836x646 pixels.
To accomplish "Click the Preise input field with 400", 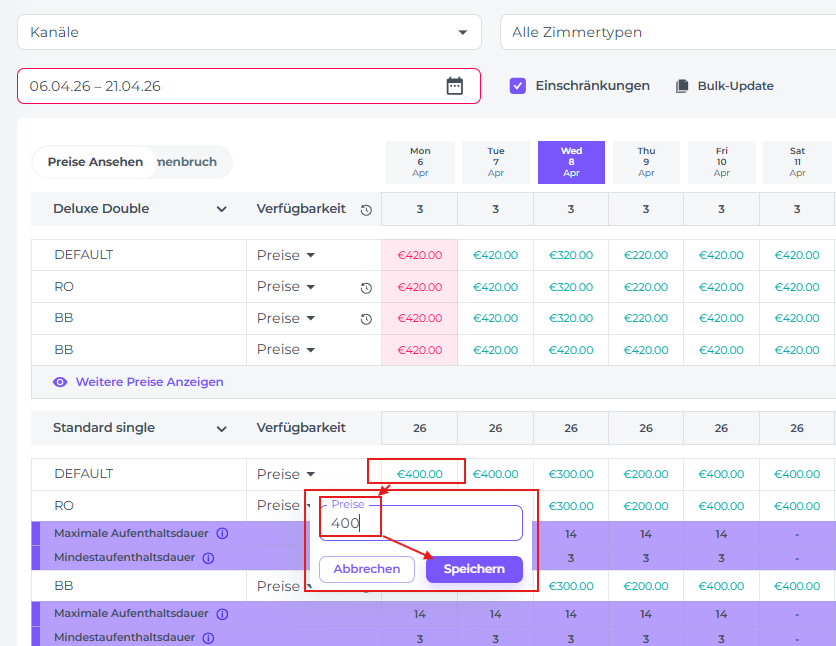I will tap(421, 523).
